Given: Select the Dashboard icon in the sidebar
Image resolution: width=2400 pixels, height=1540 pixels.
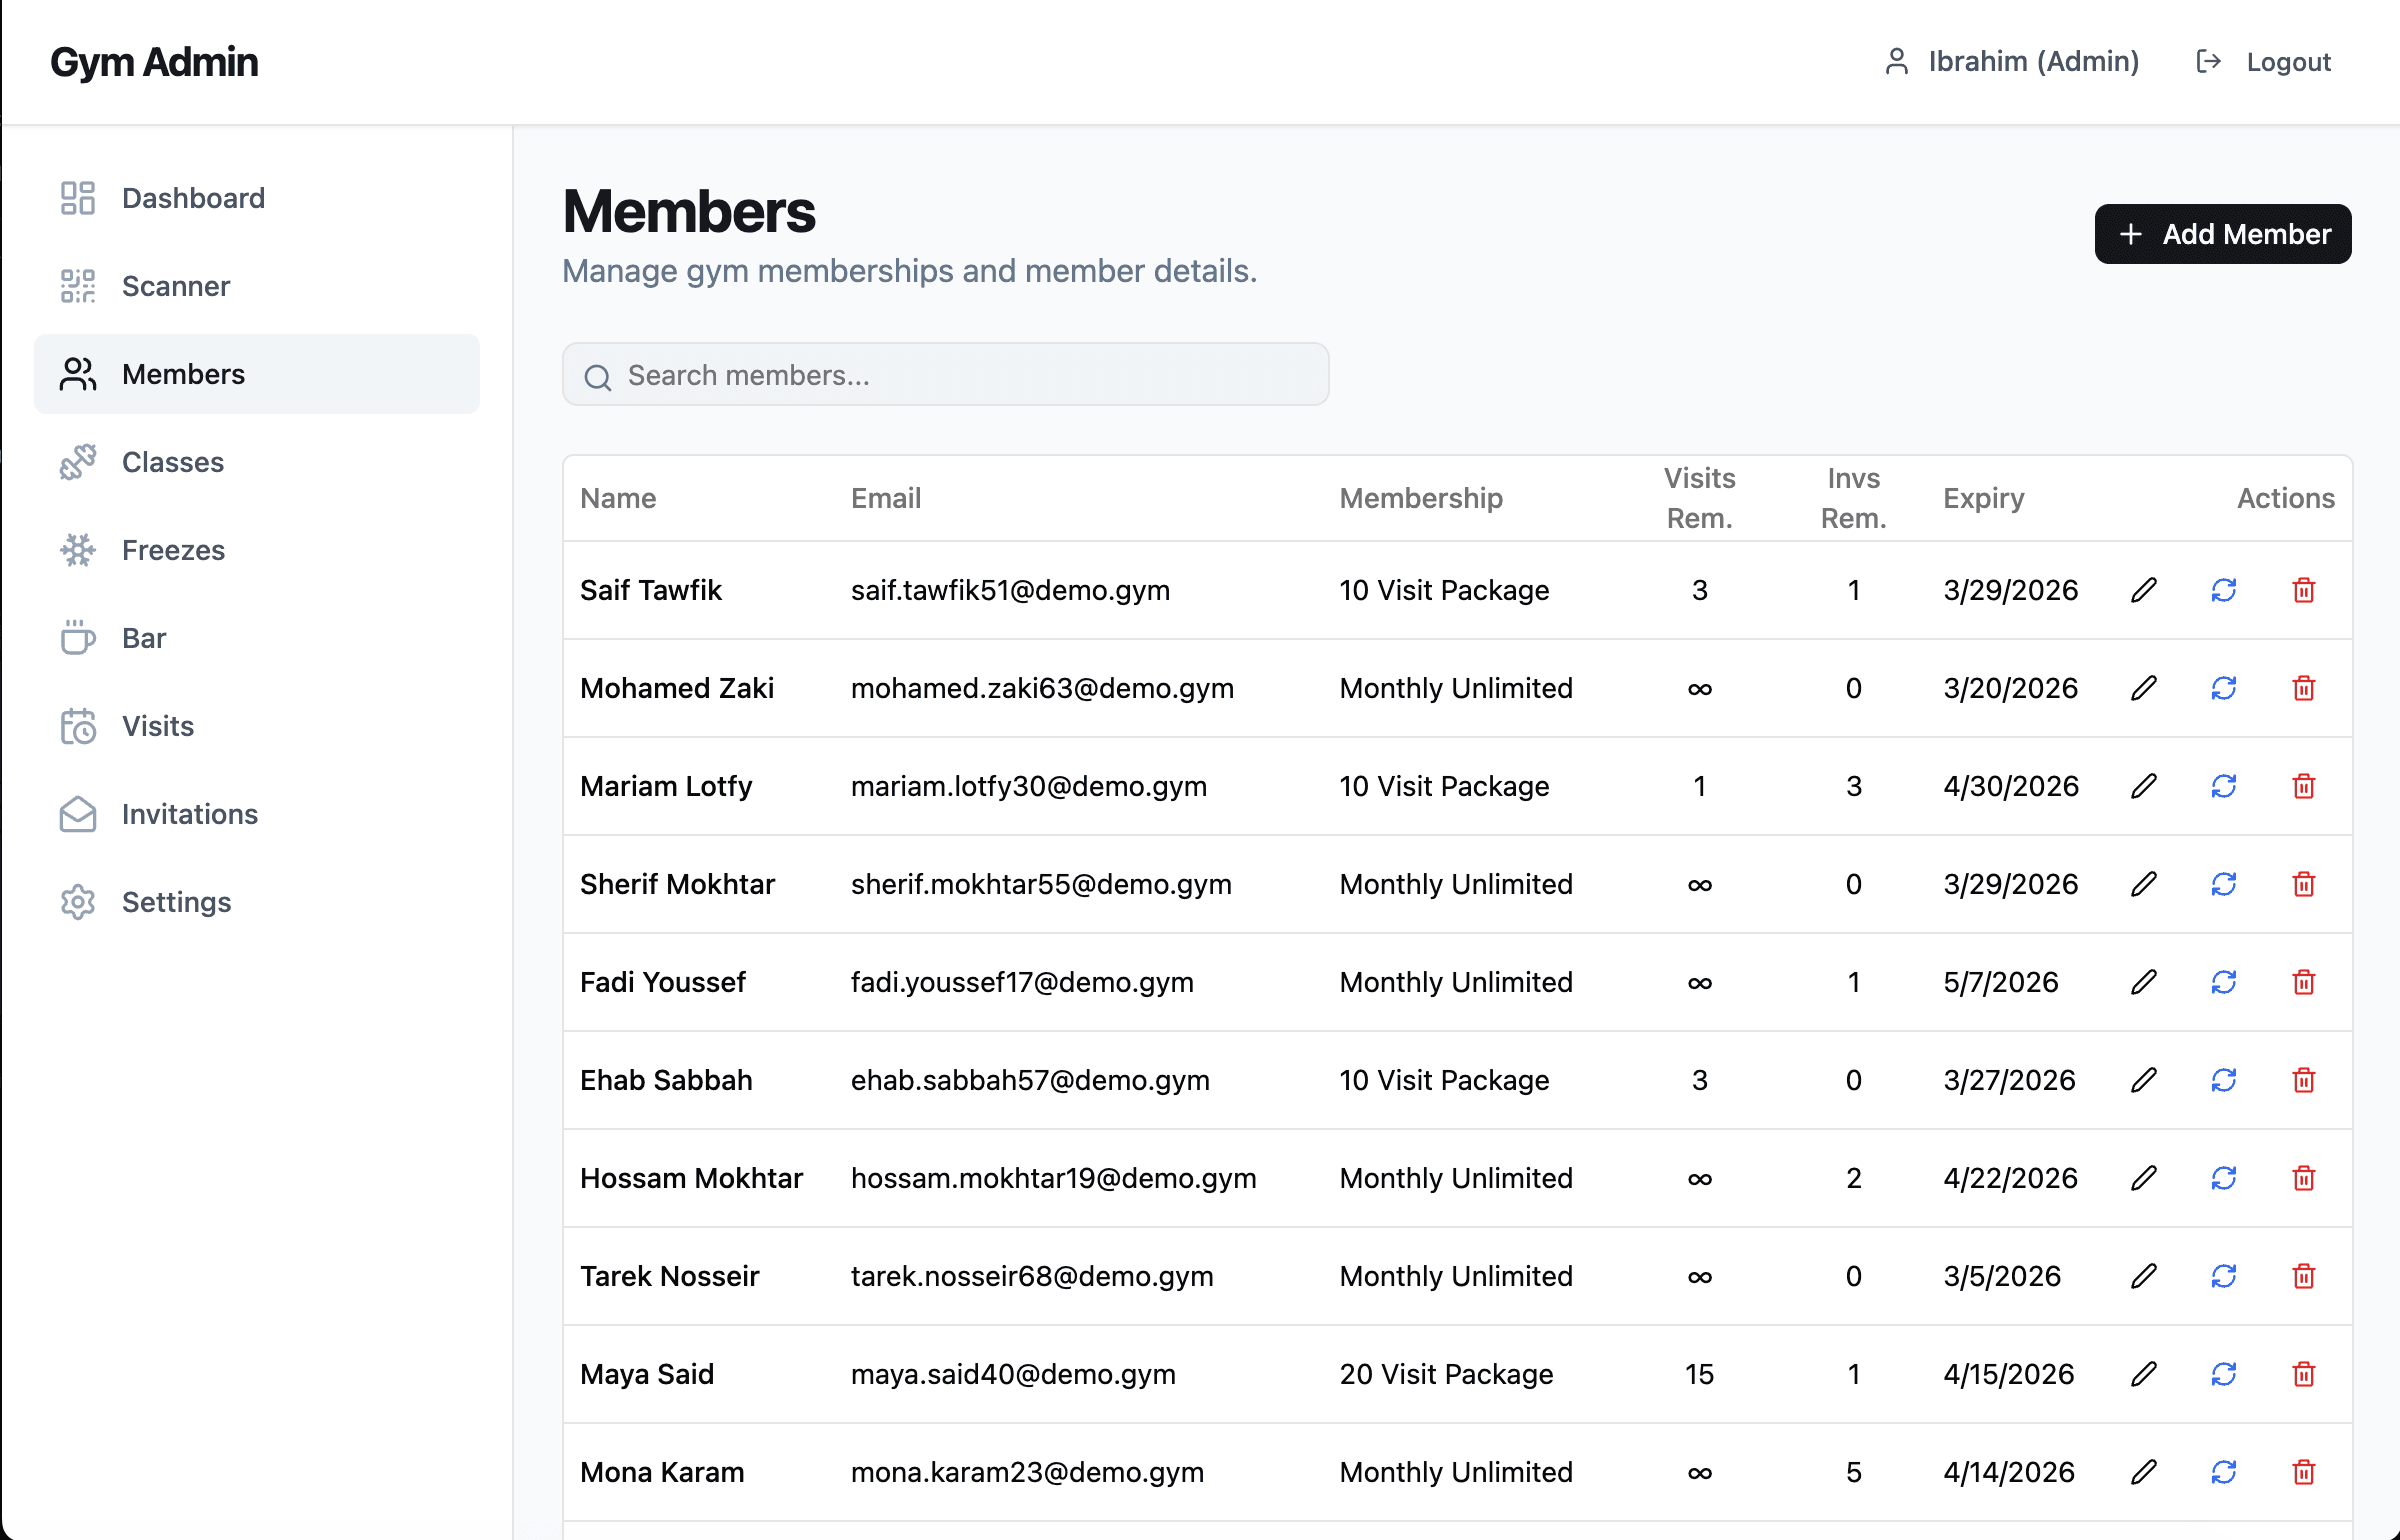Looking at the screenshot, I should click(x=78, y=198).
